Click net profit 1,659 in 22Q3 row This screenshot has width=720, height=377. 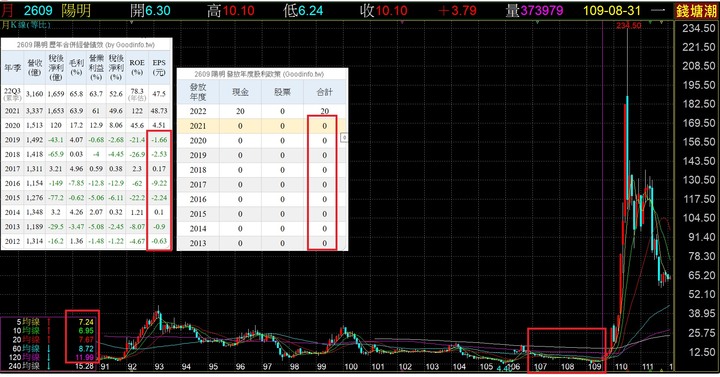[x=56, y=94]
